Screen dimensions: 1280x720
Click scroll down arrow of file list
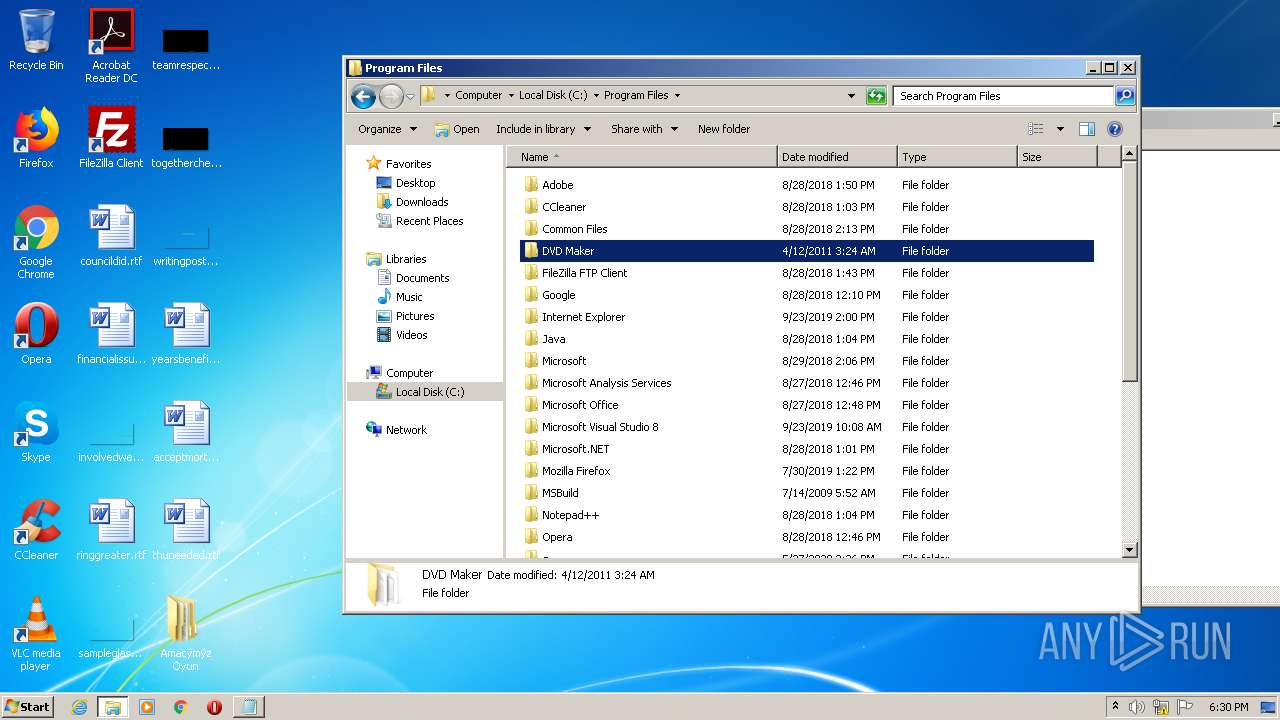click(x=1129, y=549)
